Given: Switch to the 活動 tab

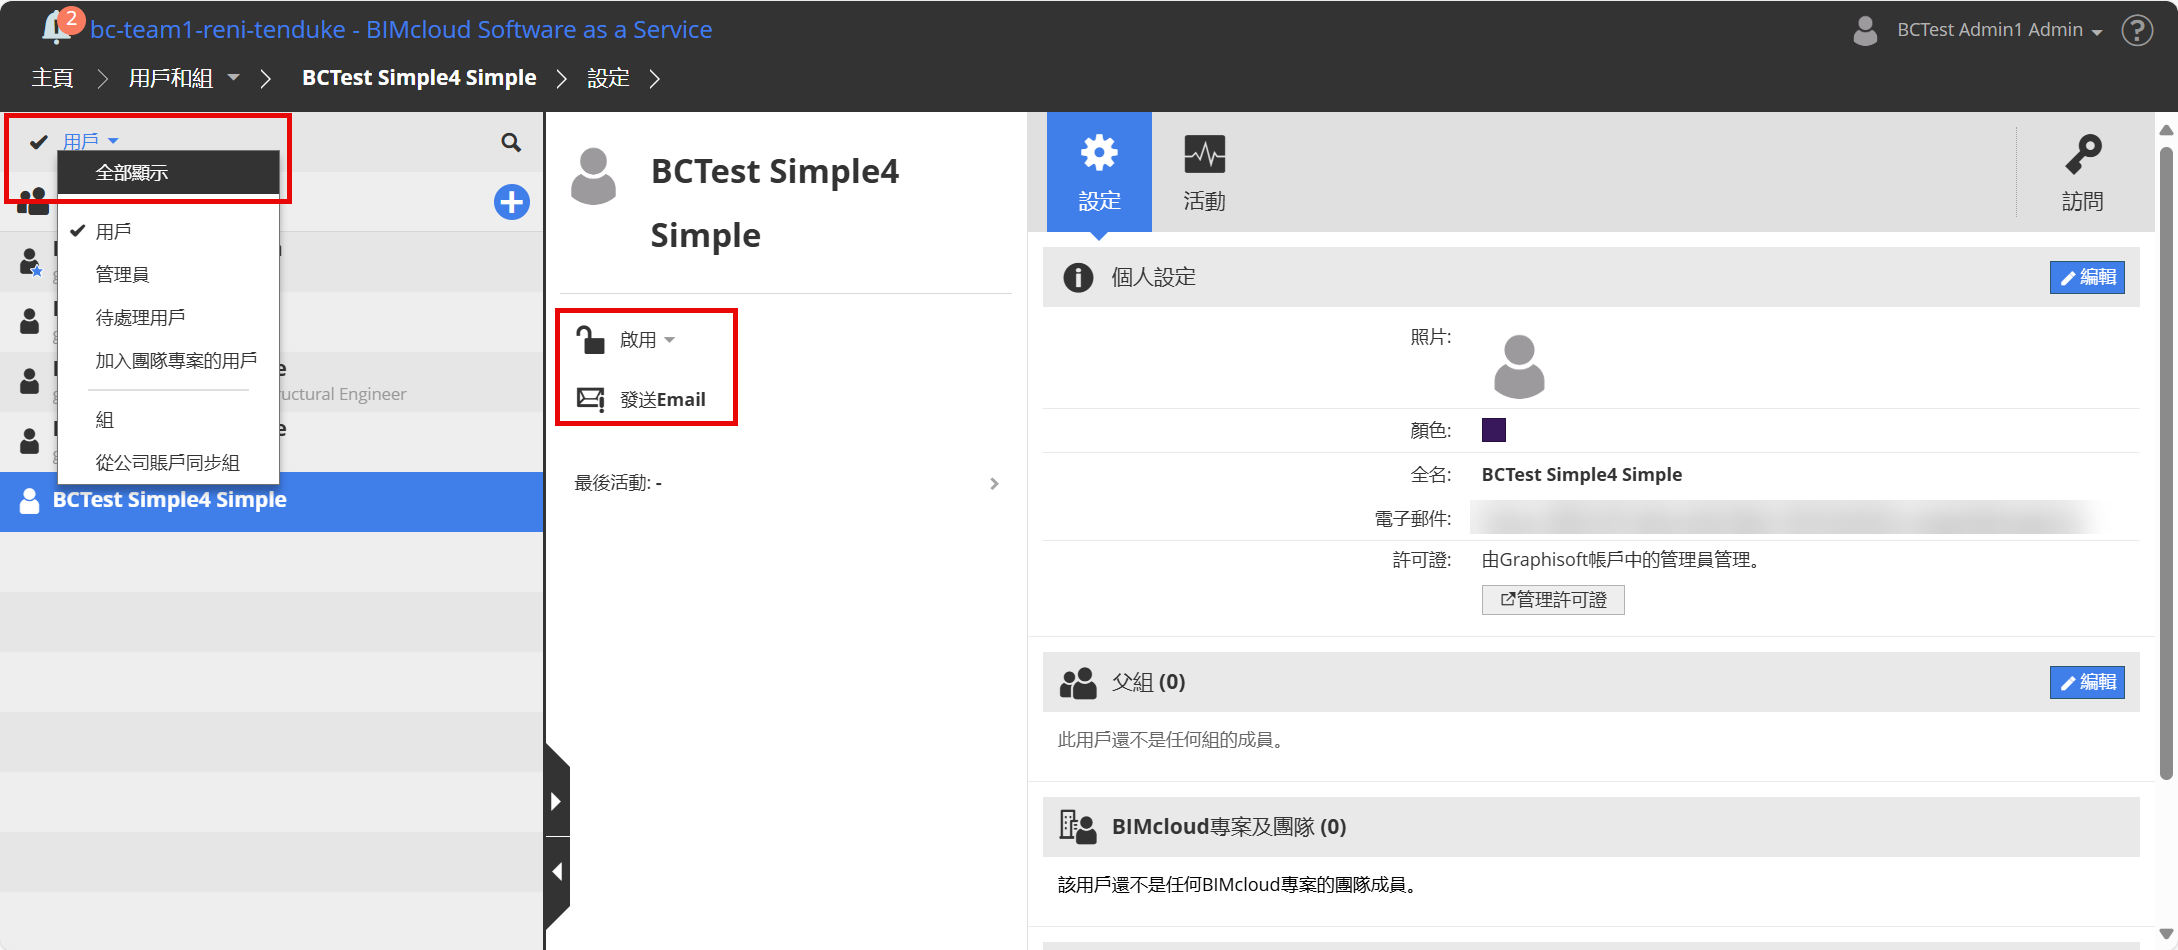Looking at the screenshot, I should [x=1204, y=173].
